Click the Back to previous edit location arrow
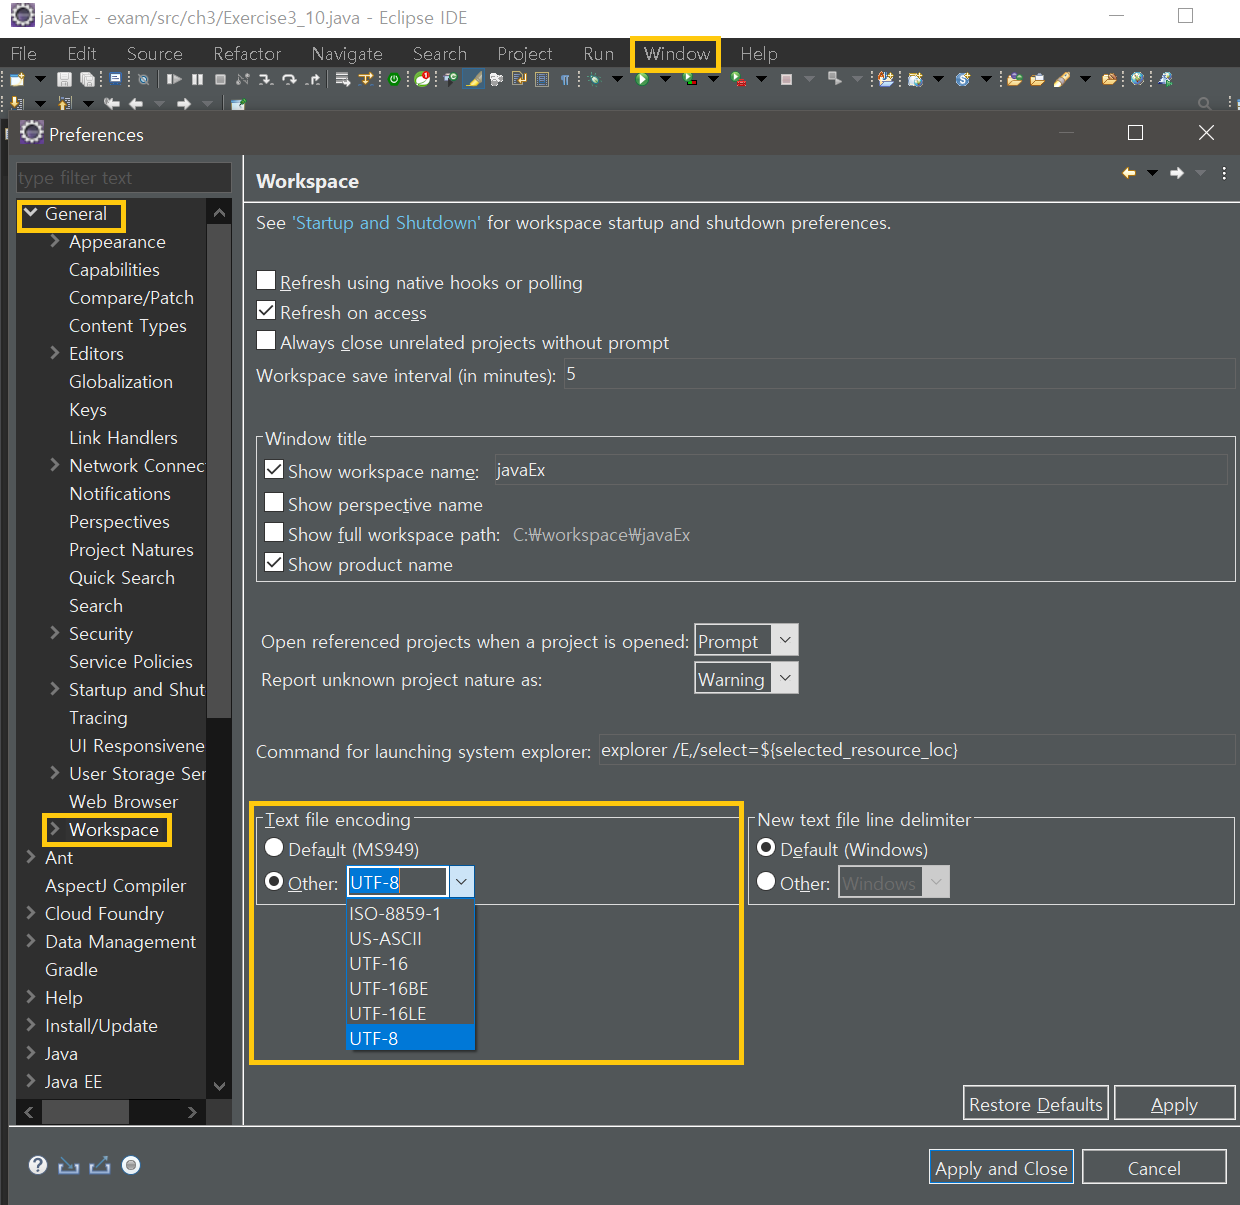 click(112, 103)
